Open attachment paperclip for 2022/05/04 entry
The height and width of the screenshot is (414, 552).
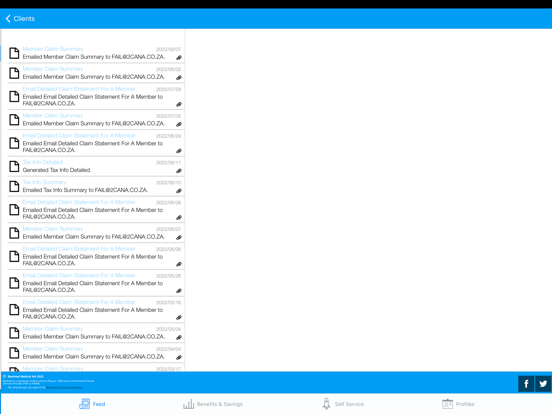click(x=179, y=337)
